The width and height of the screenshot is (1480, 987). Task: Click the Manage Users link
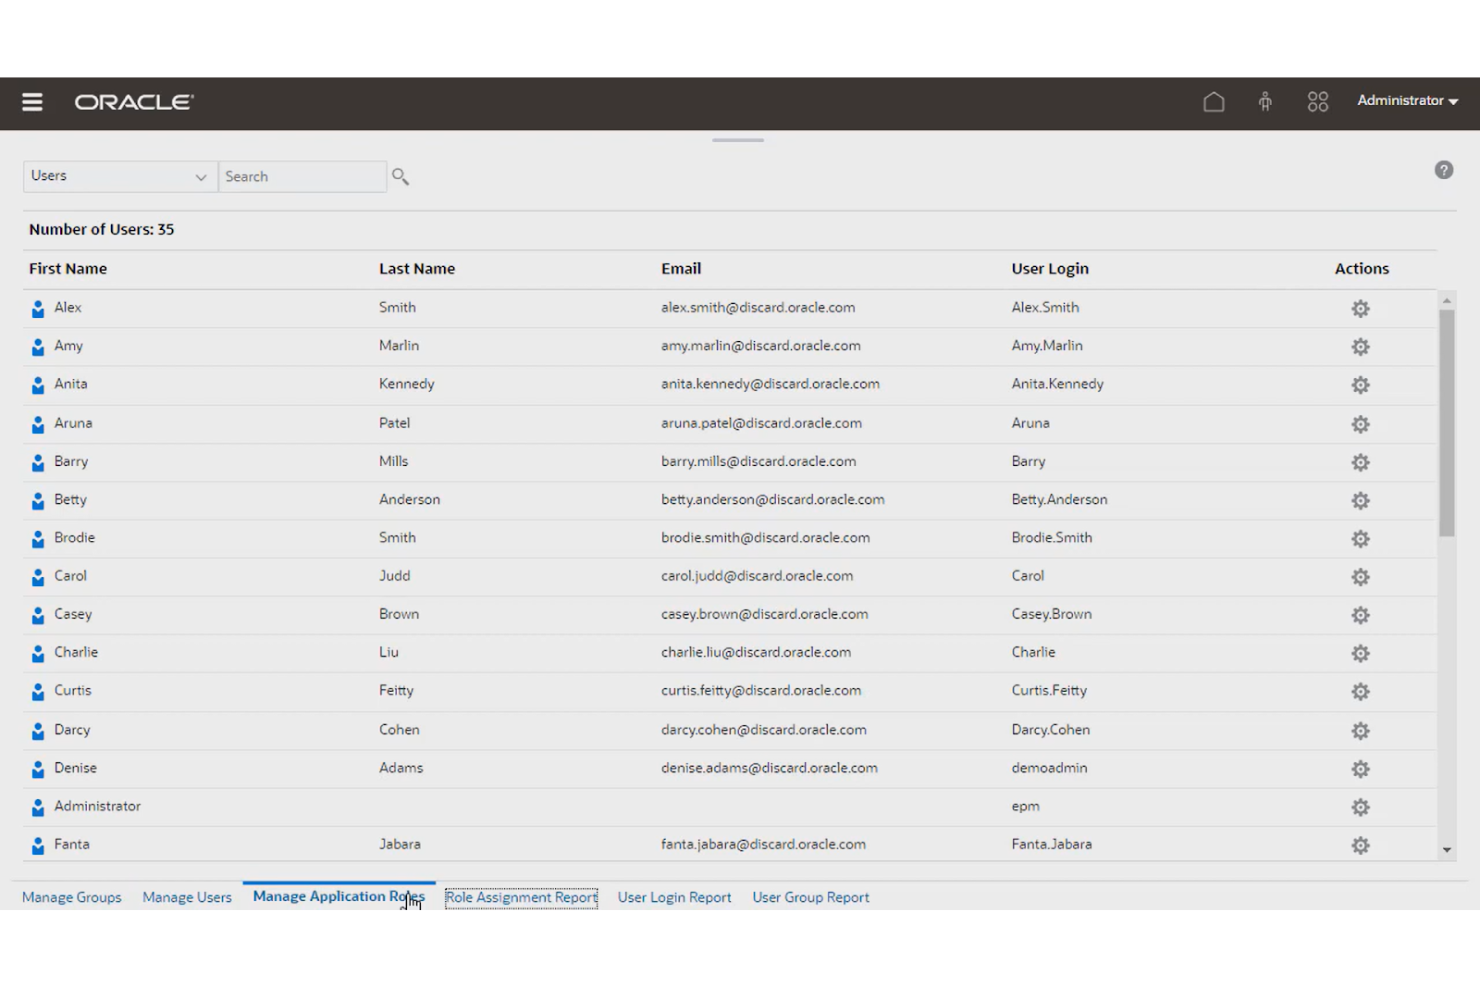tap(186, 897)
